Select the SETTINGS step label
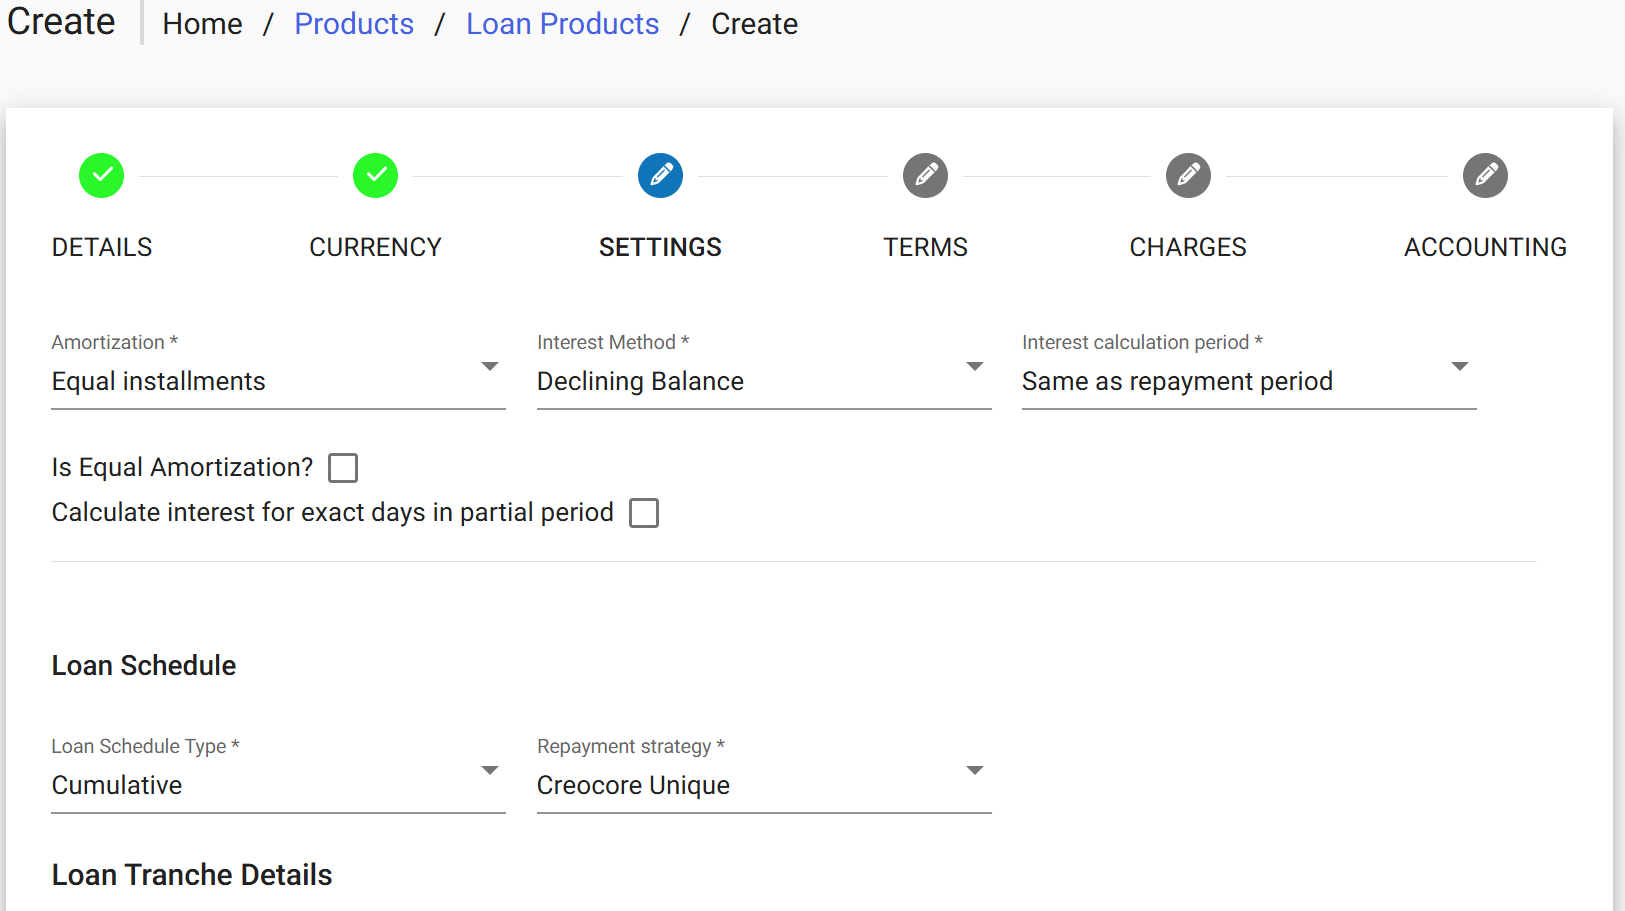Viewport: 1625px width, 911px height. point(661,247)
